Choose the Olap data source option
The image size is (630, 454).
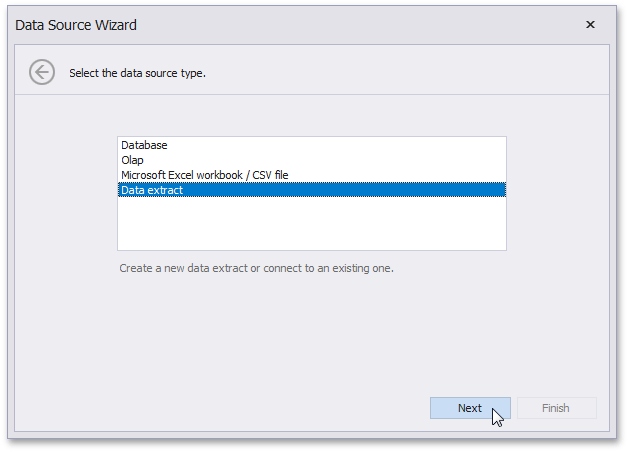coord(132,160)
